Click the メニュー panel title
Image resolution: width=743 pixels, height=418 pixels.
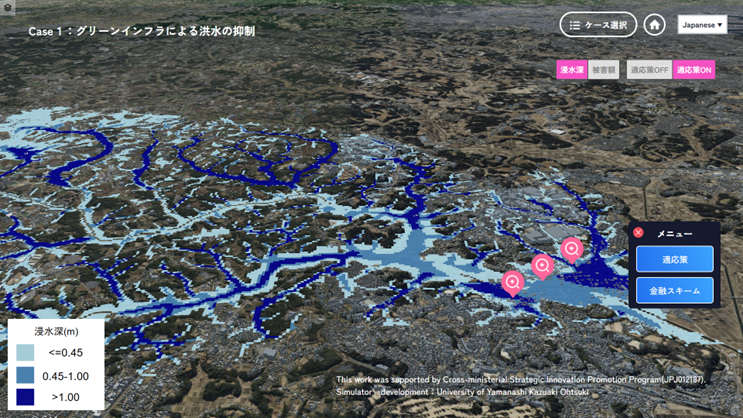(x=675, y=233)
